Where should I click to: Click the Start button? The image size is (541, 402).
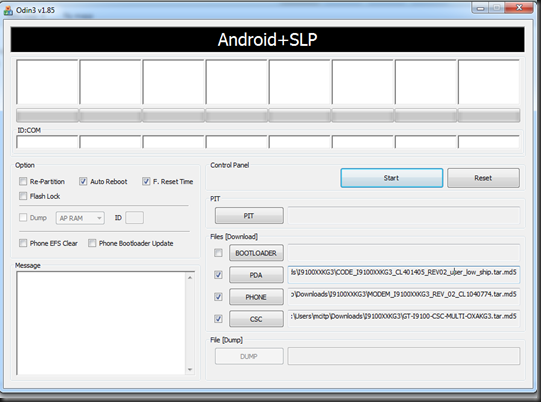pyautogui.click(x=392, y=178)
